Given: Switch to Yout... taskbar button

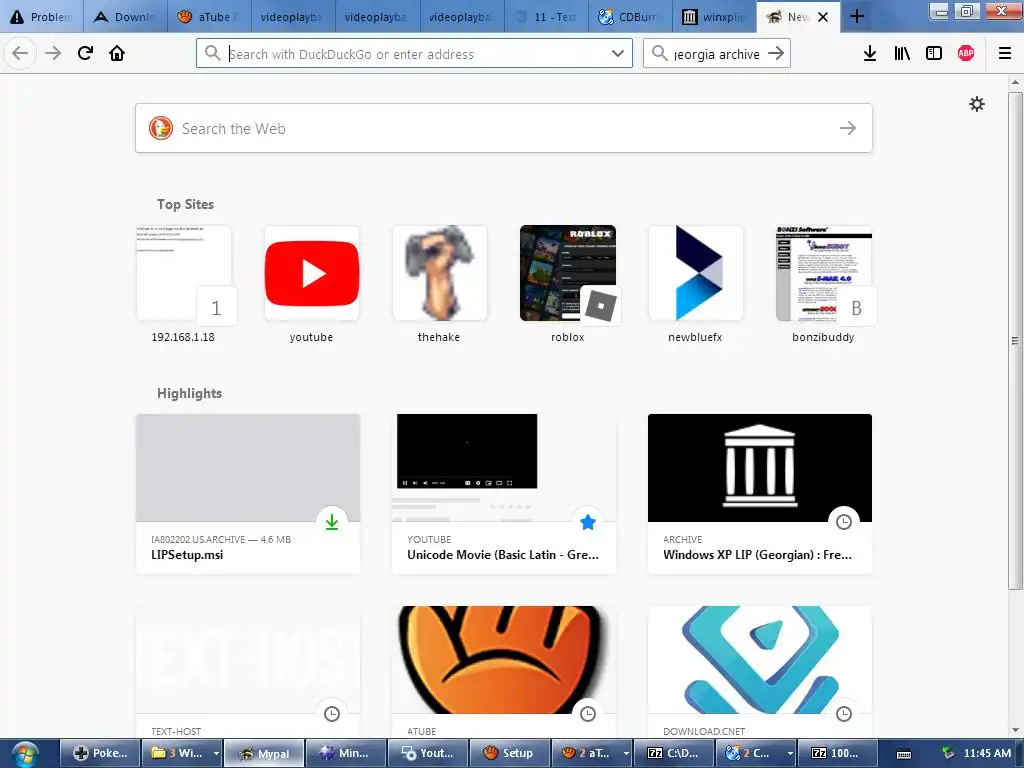Looking at the screenshot, I should point(428,753).
